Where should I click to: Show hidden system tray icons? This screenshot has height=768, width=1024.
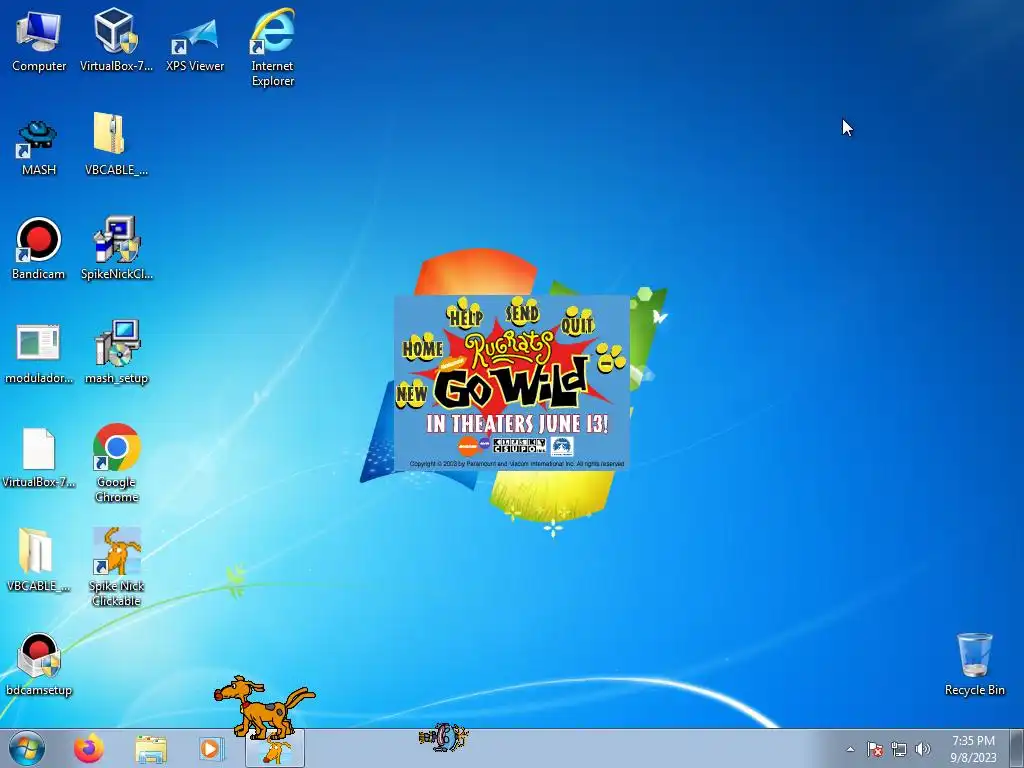[850, 749]
